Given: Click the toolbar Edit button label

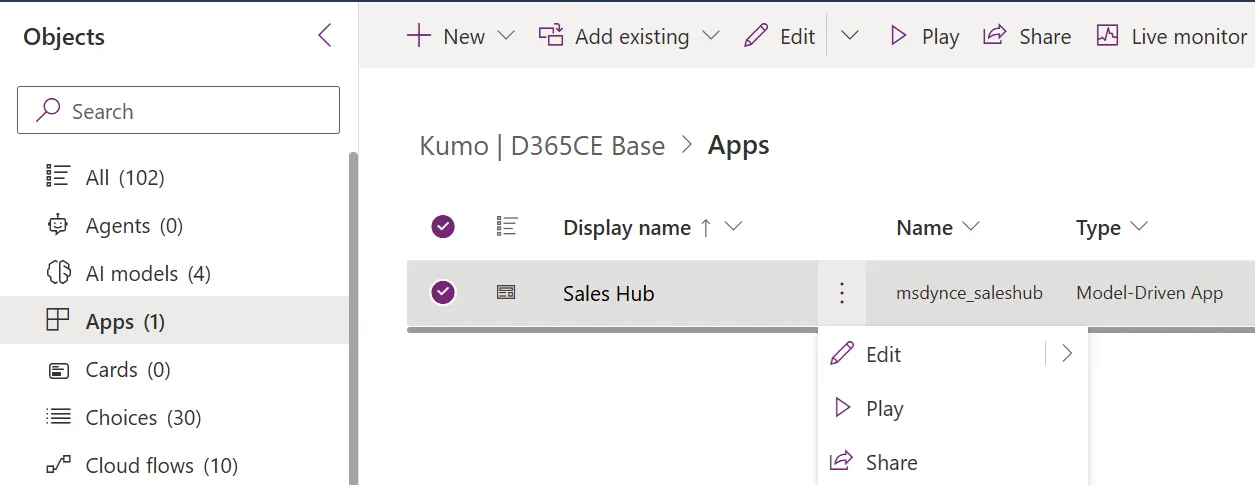Looking at the screenshot, I should (797, 36).
